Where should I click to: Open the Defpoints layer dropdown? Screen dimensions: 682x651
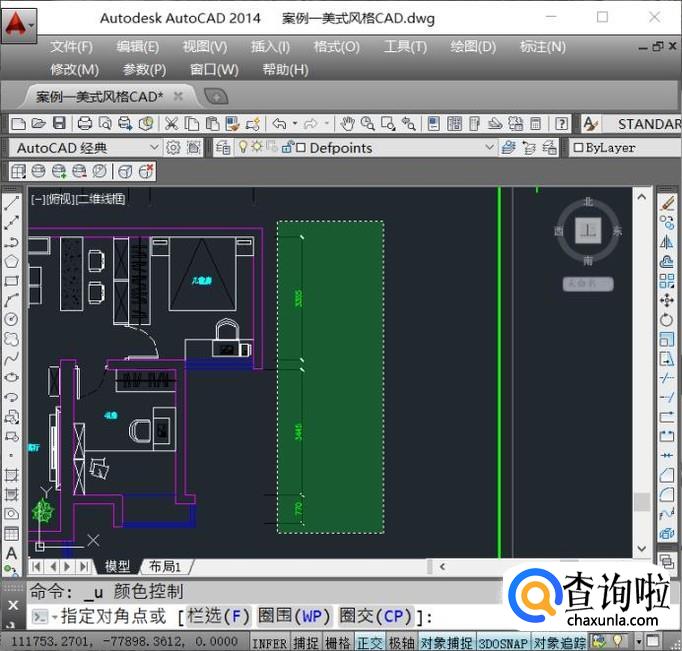(489, 148)
